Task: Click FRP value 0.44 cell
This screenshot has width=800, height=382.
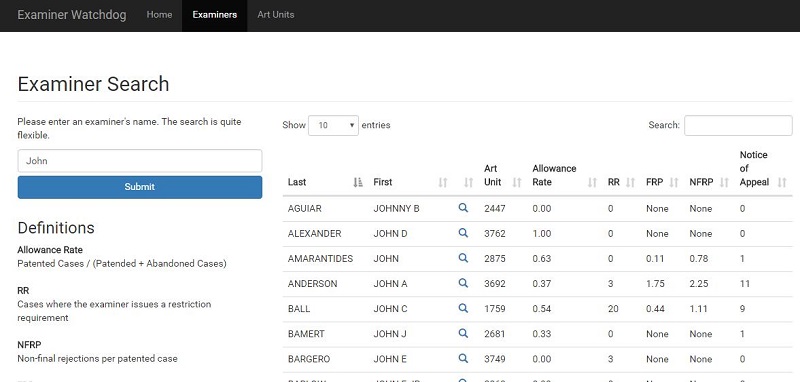Action: click(x=655, y=309)
